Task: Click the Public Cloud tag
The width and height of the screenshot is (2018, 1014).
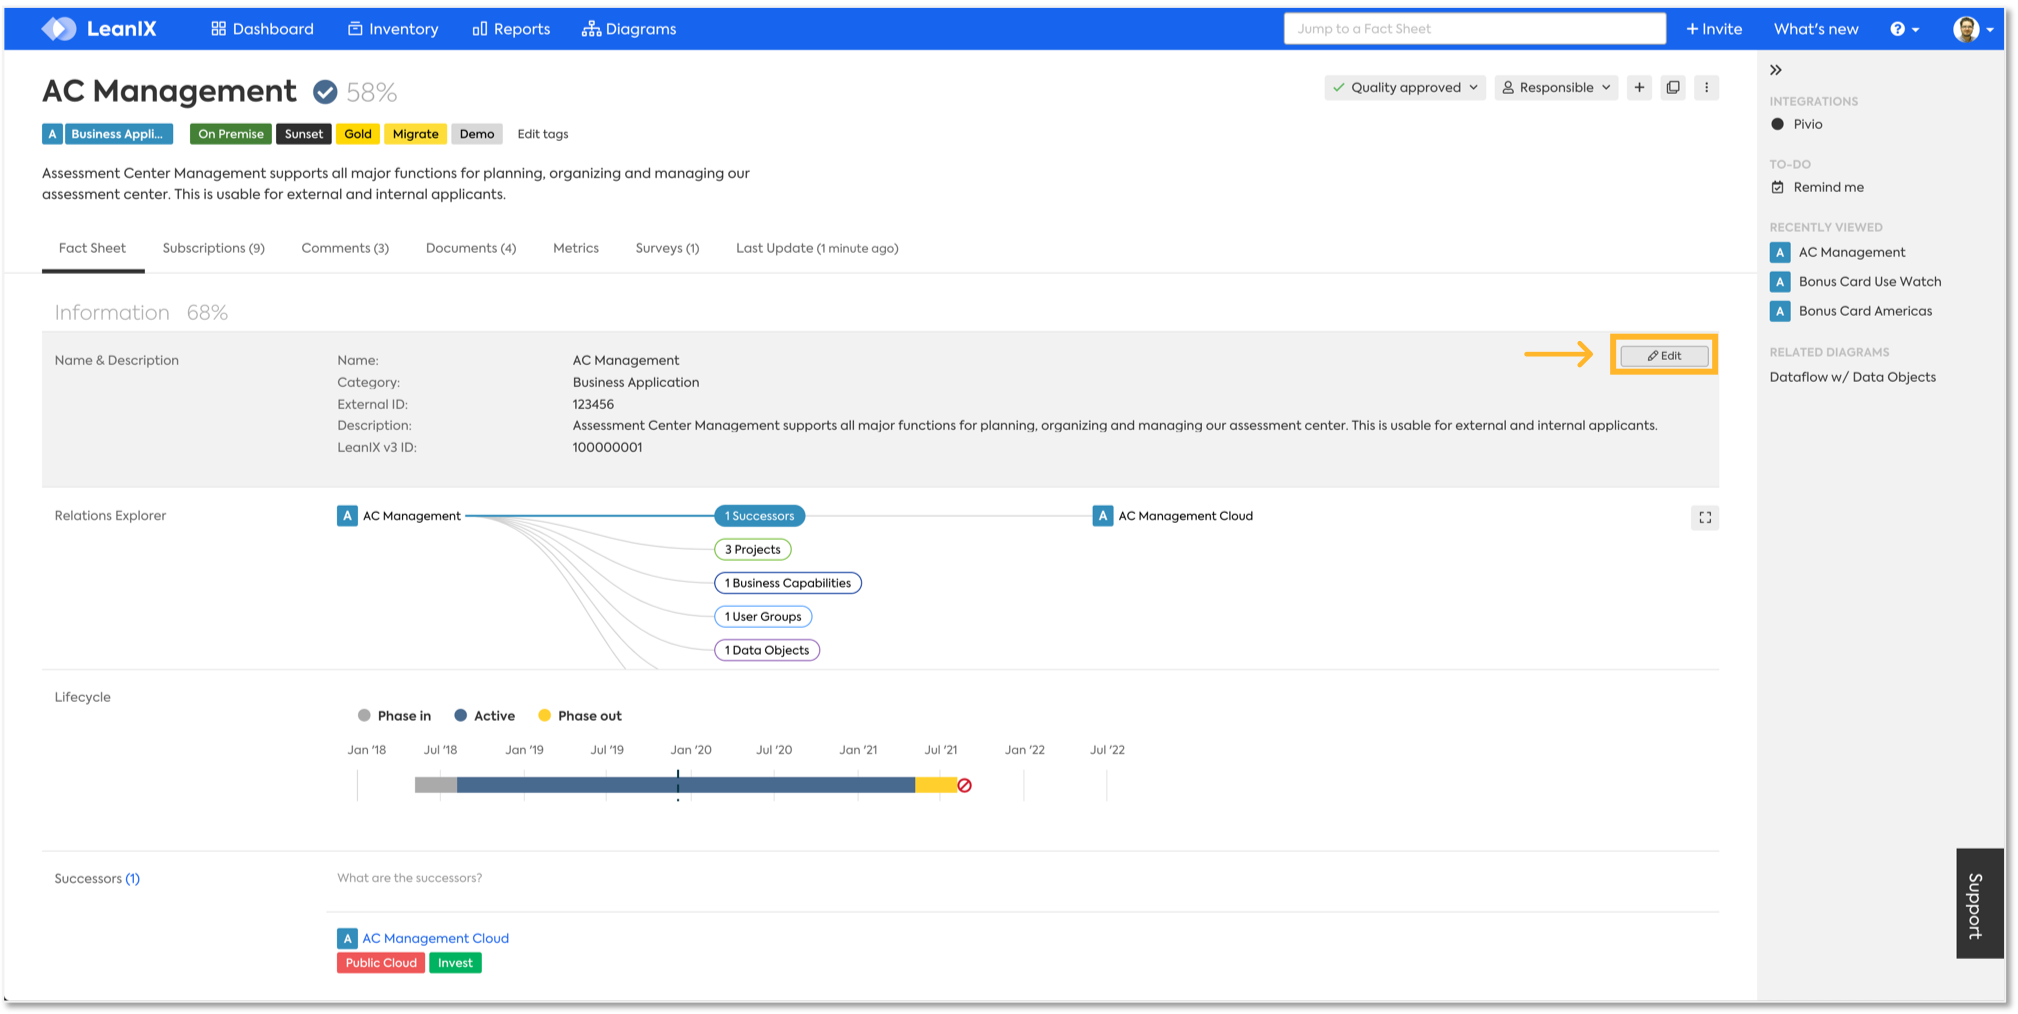Action: click(381, 963)
